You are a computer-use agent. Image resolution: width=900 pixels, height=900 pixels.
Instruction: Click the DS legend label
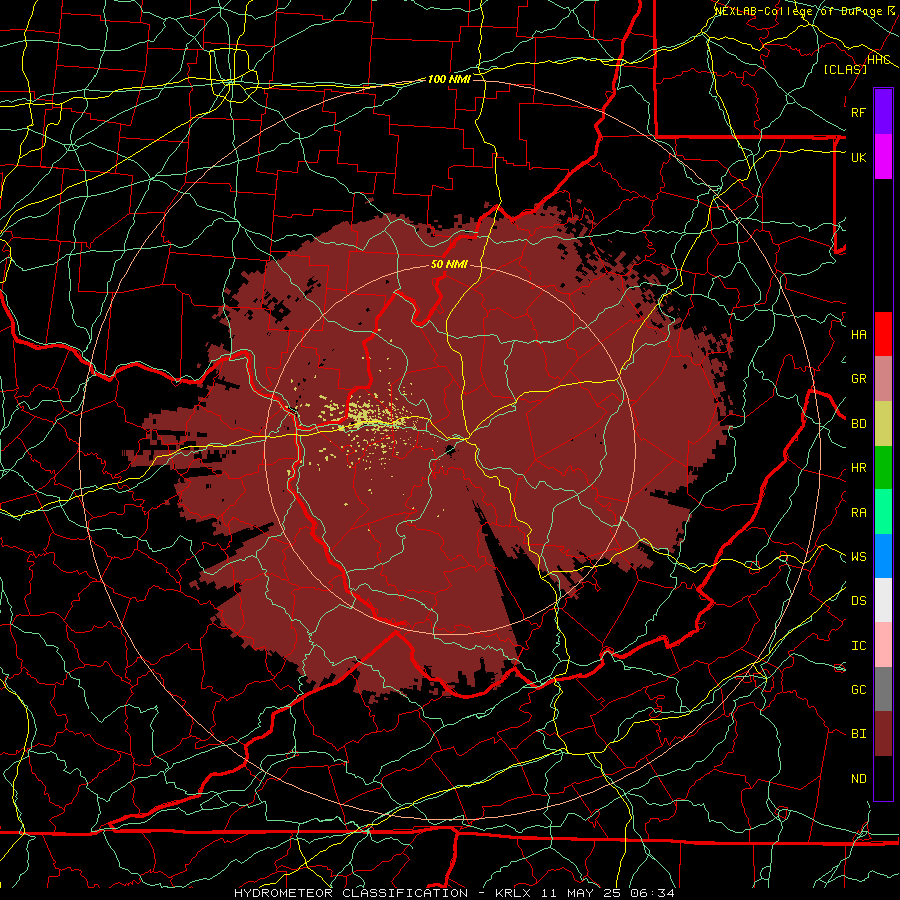859,601
